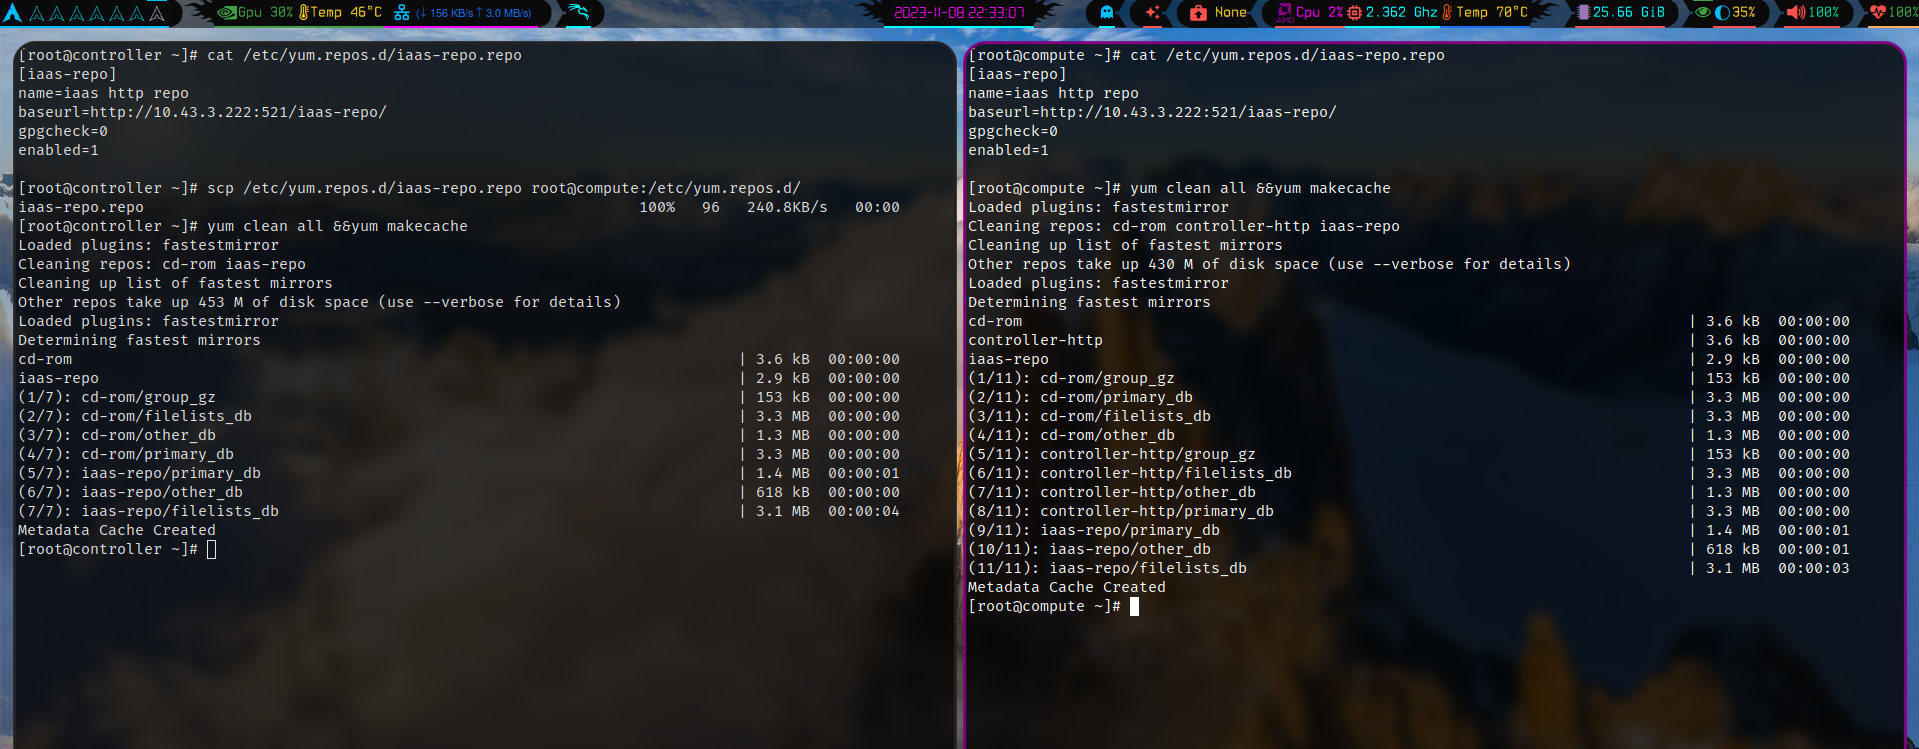Click the memory 25.66 GiB indicator
The height and width of the screenshot is (749, 1919).
tap(1620, 13)
